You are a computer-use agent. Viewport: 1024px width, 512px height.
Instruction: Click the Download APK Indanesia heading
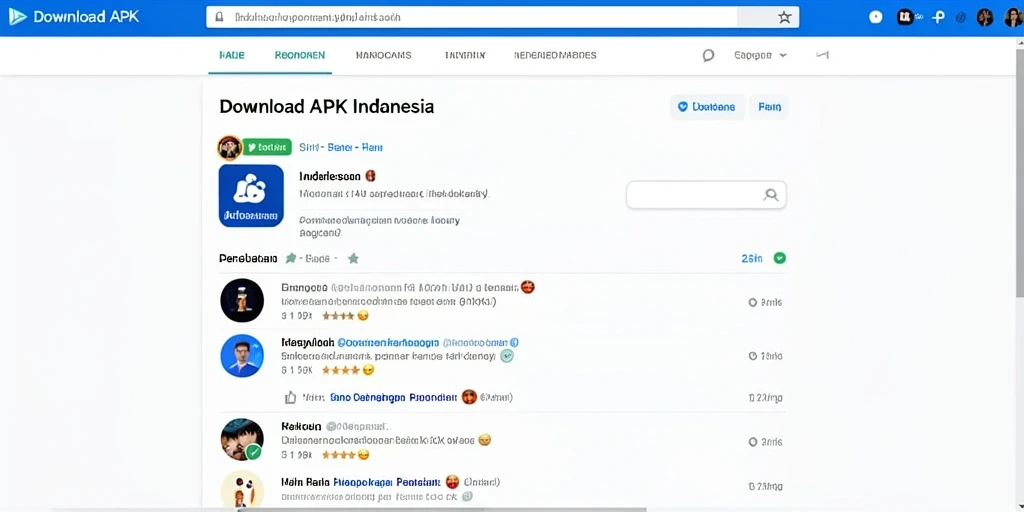pos(327,106)
